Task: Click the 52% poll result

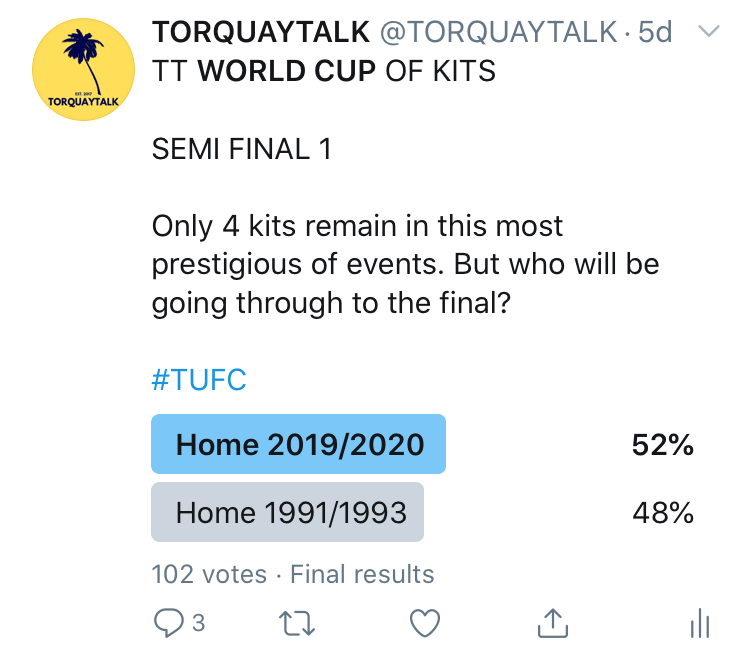Action: [x=662, y=445]
